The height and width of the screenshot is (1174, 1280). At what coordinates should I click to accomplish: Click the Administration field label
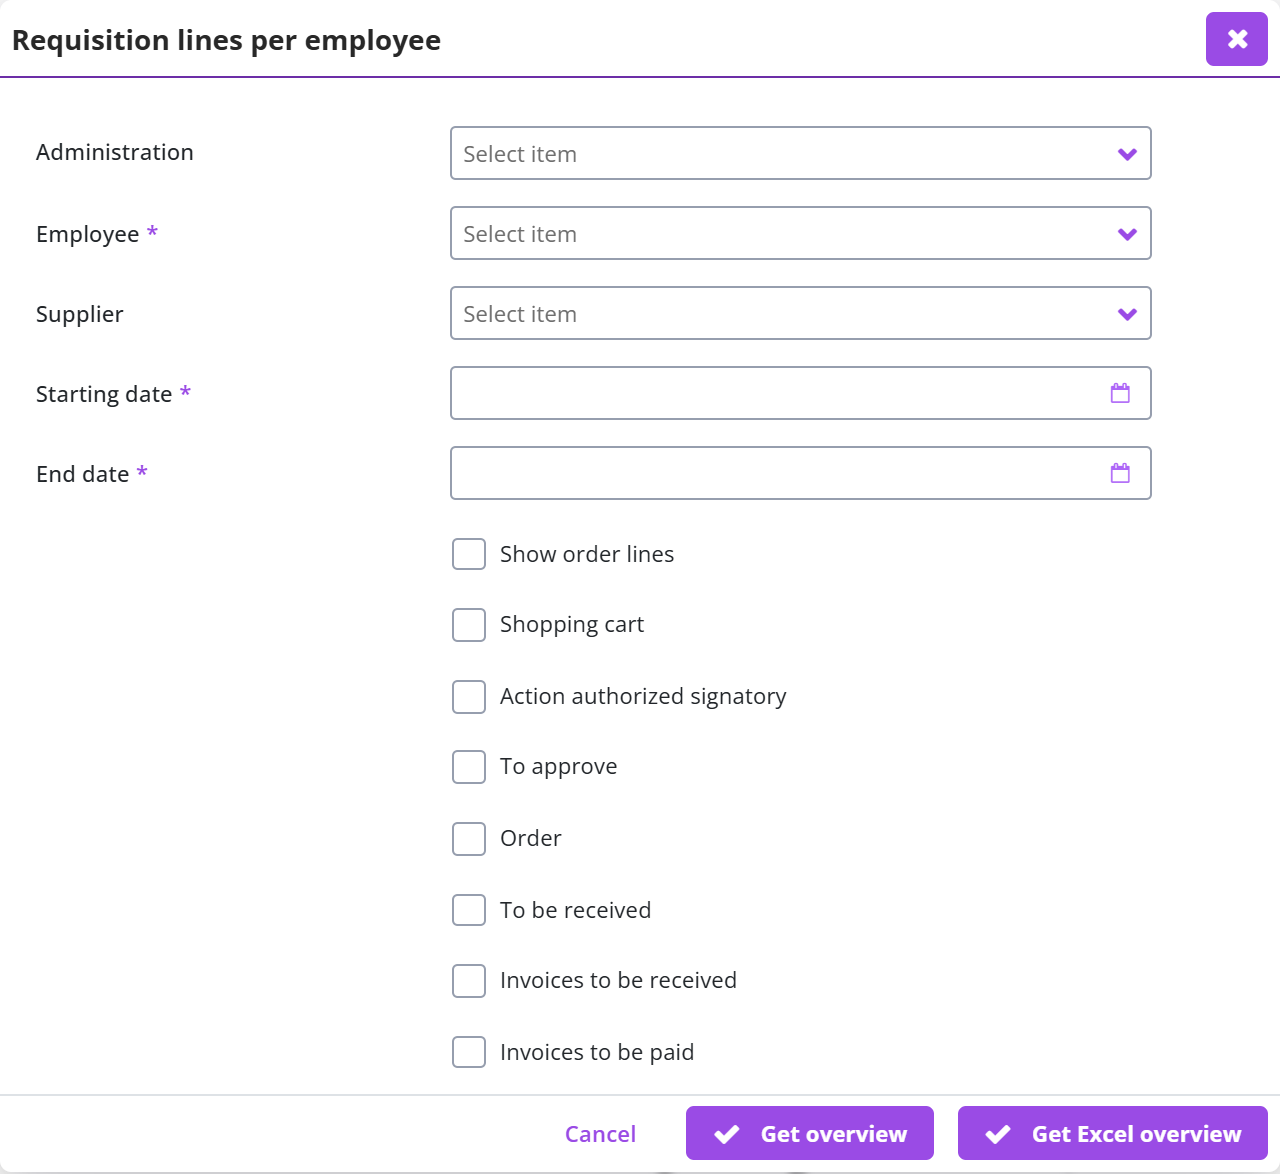pyautogui.click(x=115, y=152)
